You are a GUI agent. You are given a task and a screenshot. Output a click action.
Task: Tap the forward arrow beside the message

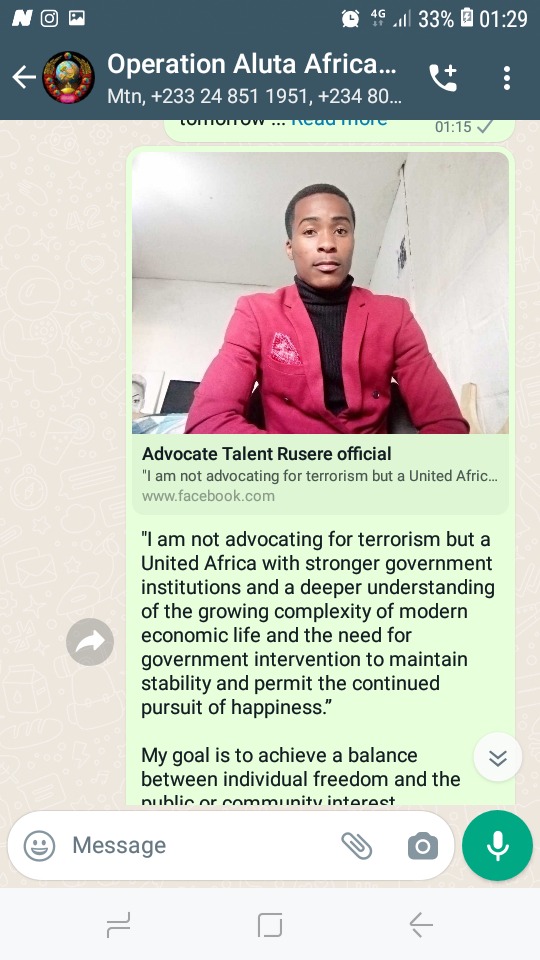(x=90, y=642)
